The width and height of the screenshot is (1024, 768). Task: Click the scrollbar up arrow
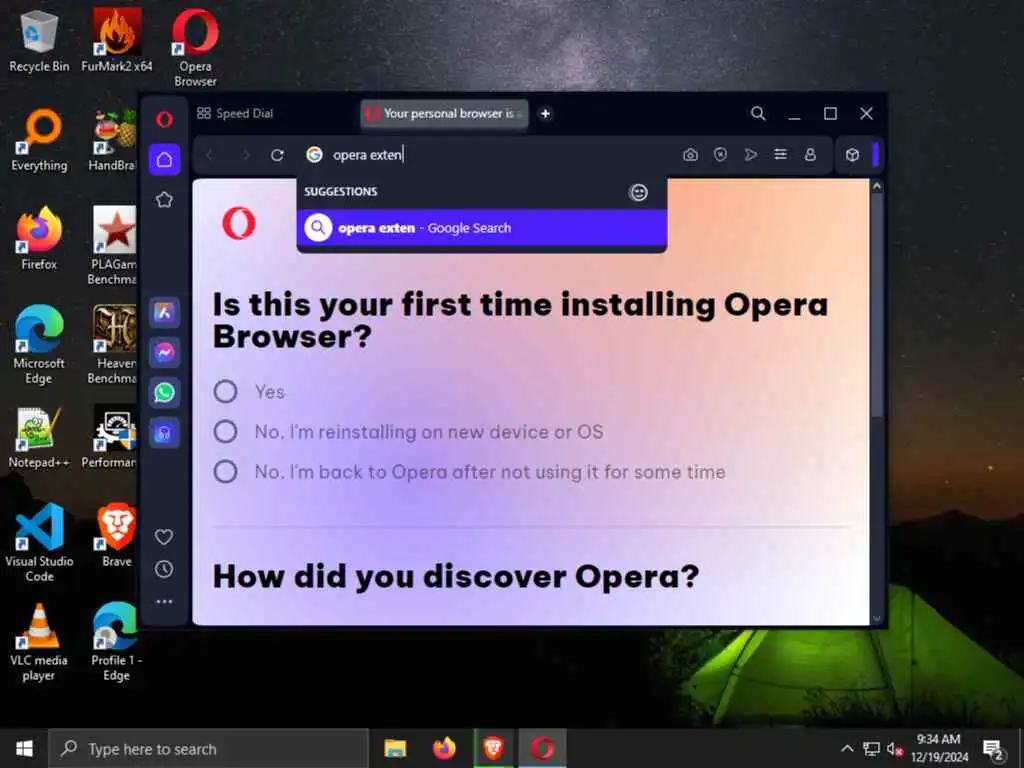[x=876, y=186]
